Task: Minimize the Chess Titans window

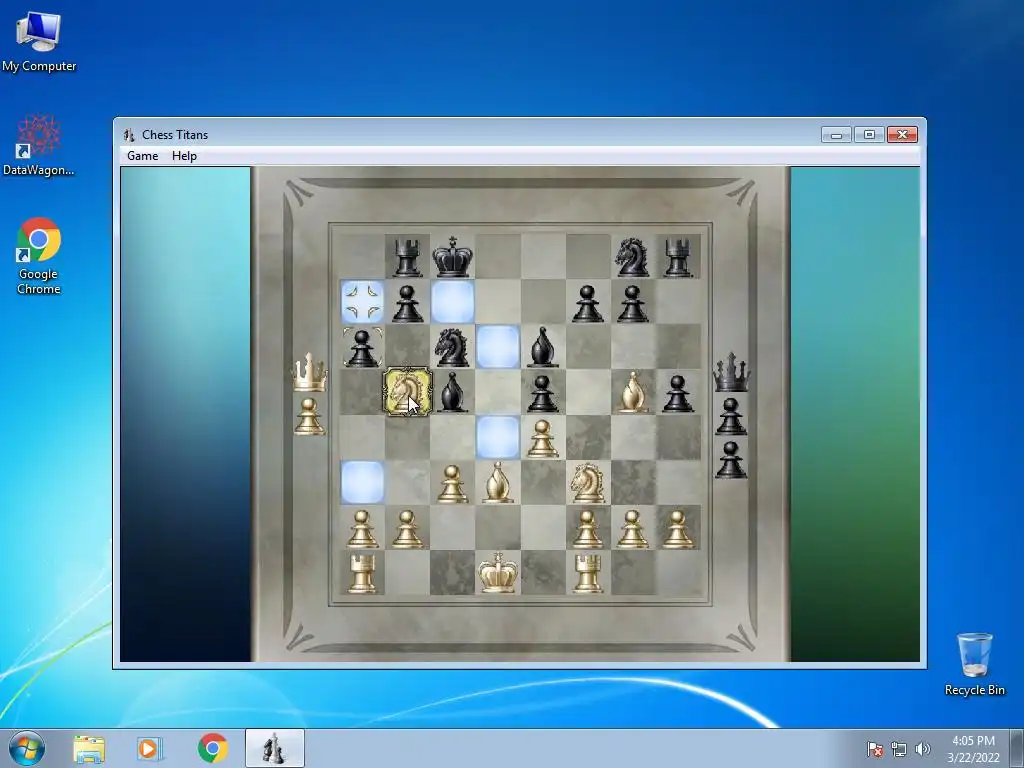Action: [x=836, y=135]
